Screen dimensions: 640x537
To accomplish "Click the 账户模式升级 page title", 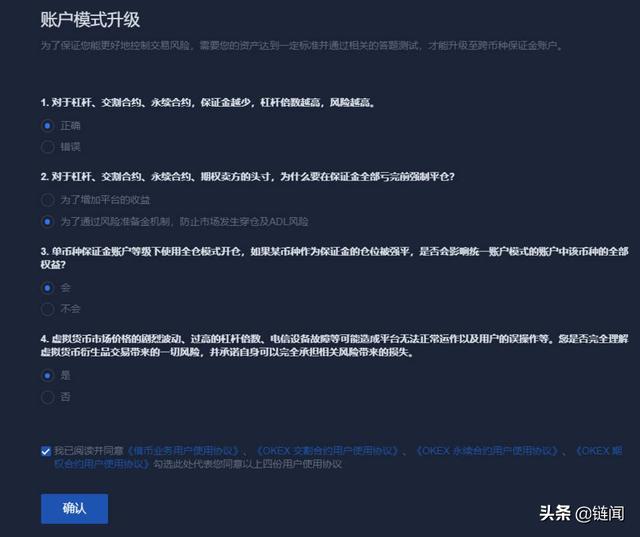I will click(90, 20).
